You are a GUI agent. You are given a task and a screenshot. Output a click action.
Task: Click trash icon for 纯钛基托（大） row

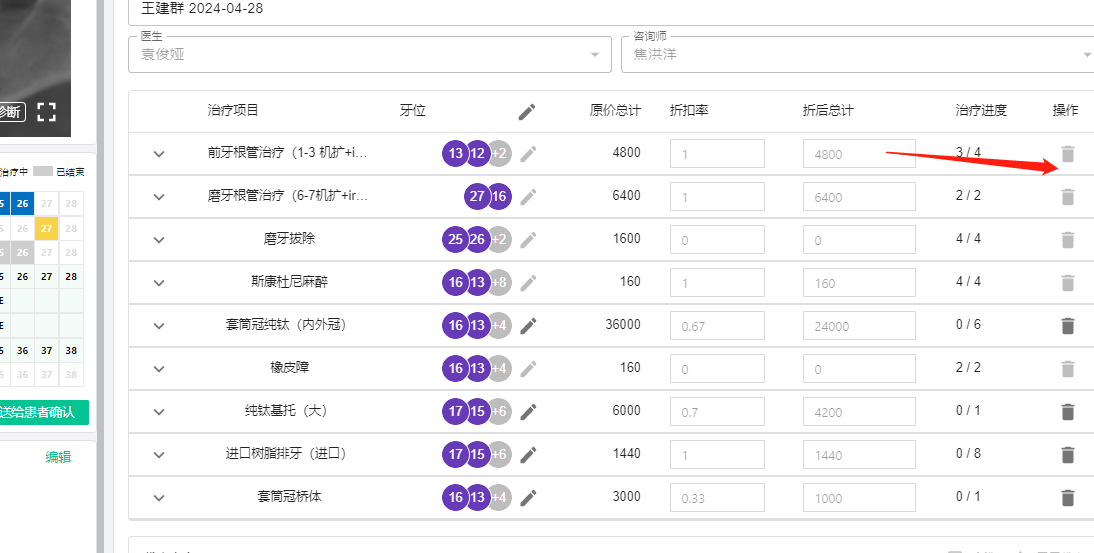coord(1067,411)
